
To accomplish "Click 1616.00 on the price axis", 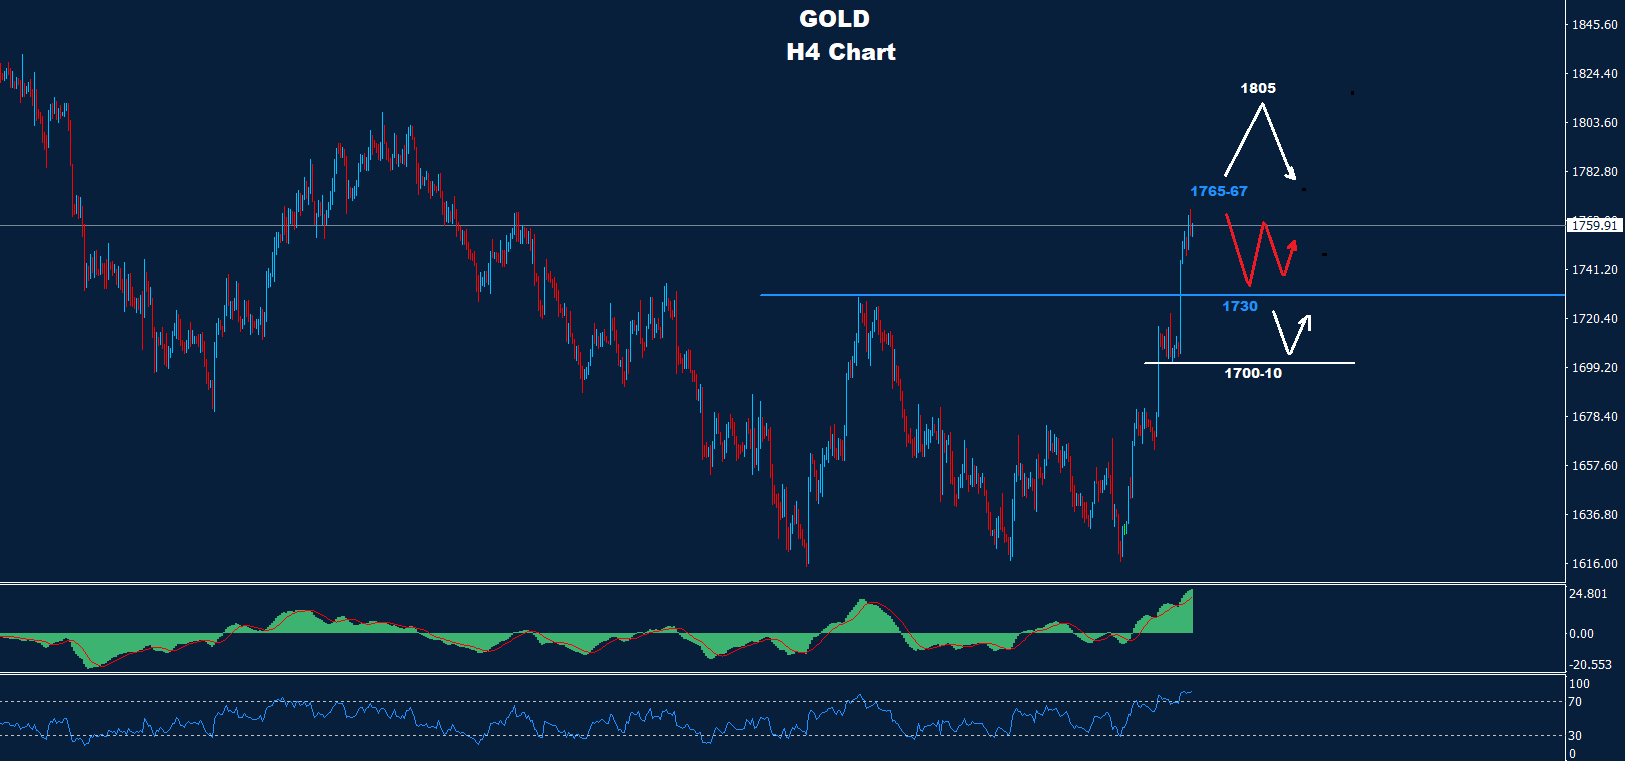I will (x=1594, y=564).
